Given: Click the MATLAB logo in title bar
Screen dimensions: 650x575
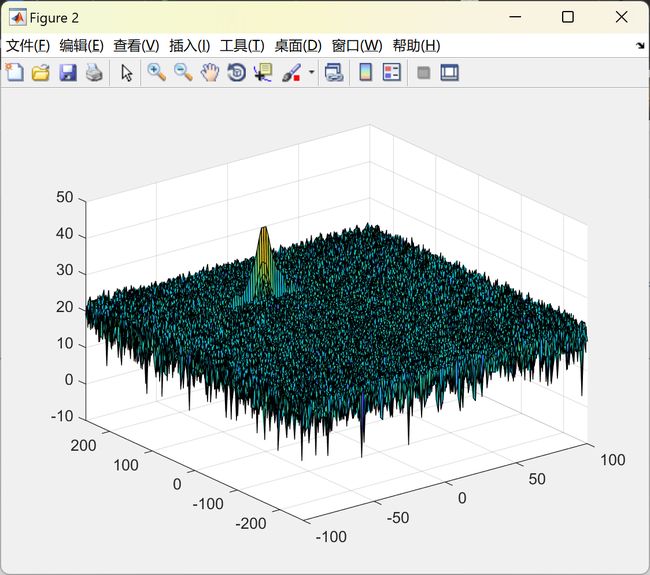Looking at the screenshot, I should click(18, 18).
